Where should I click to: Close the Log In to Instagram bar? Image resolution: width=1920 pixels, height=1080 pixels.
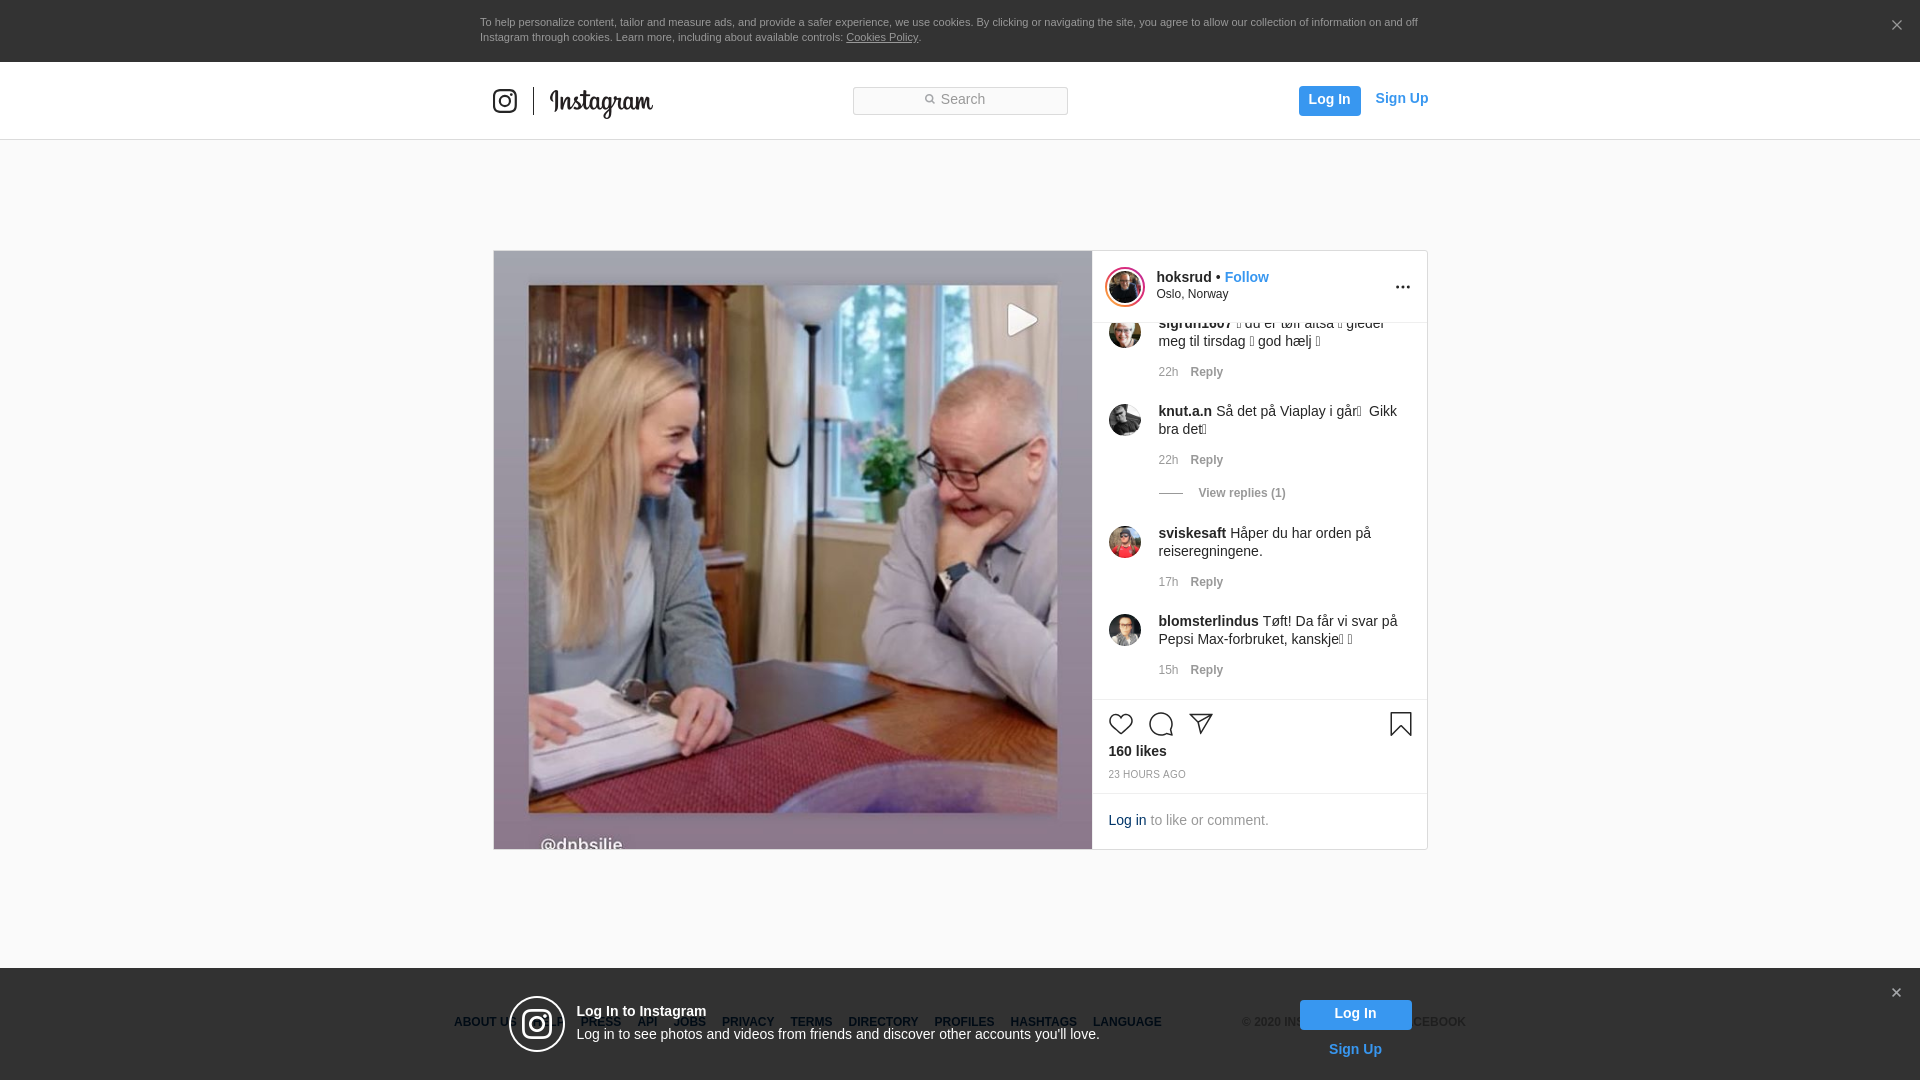1896,993
